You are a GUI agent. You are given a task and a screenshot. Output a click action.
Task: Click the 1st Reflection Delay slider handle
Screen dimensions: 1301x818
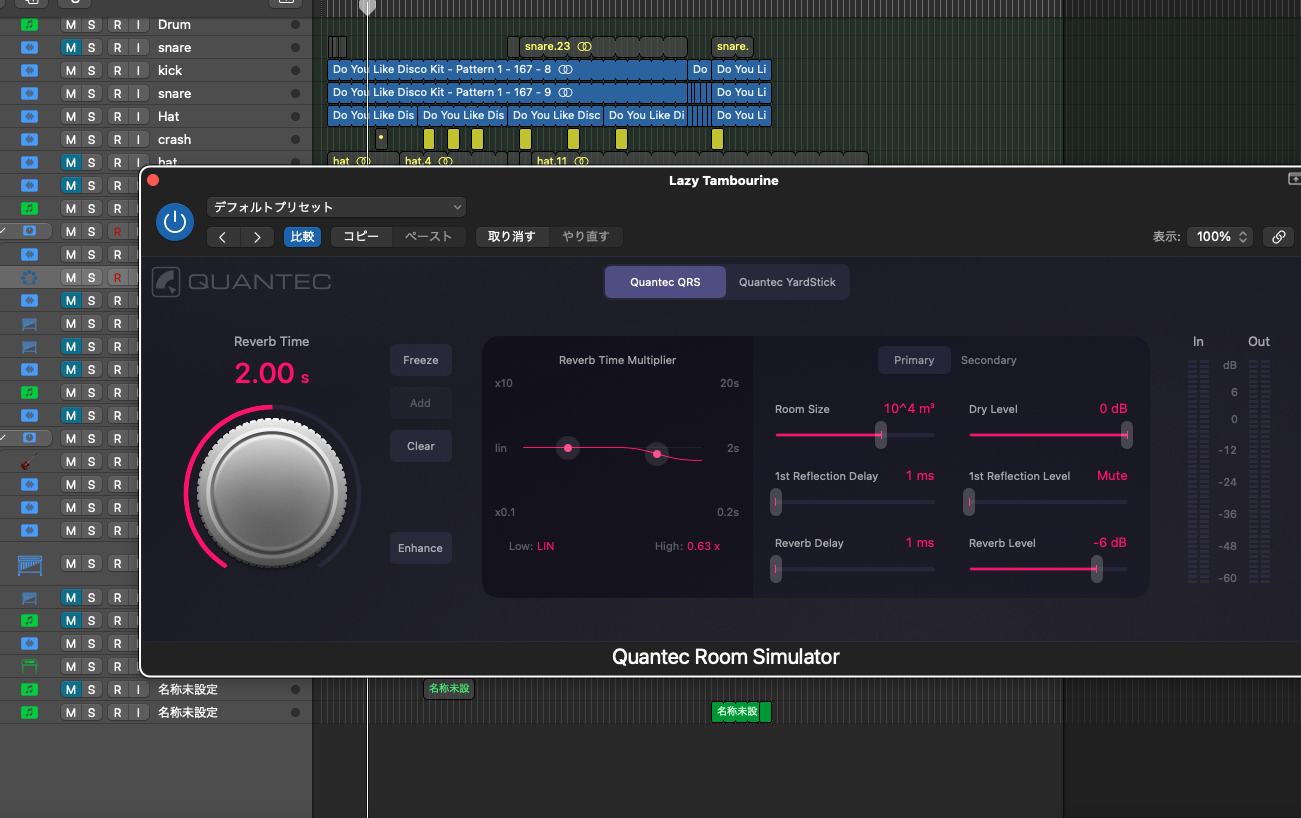pyautogui.click(x=776, y=502)
